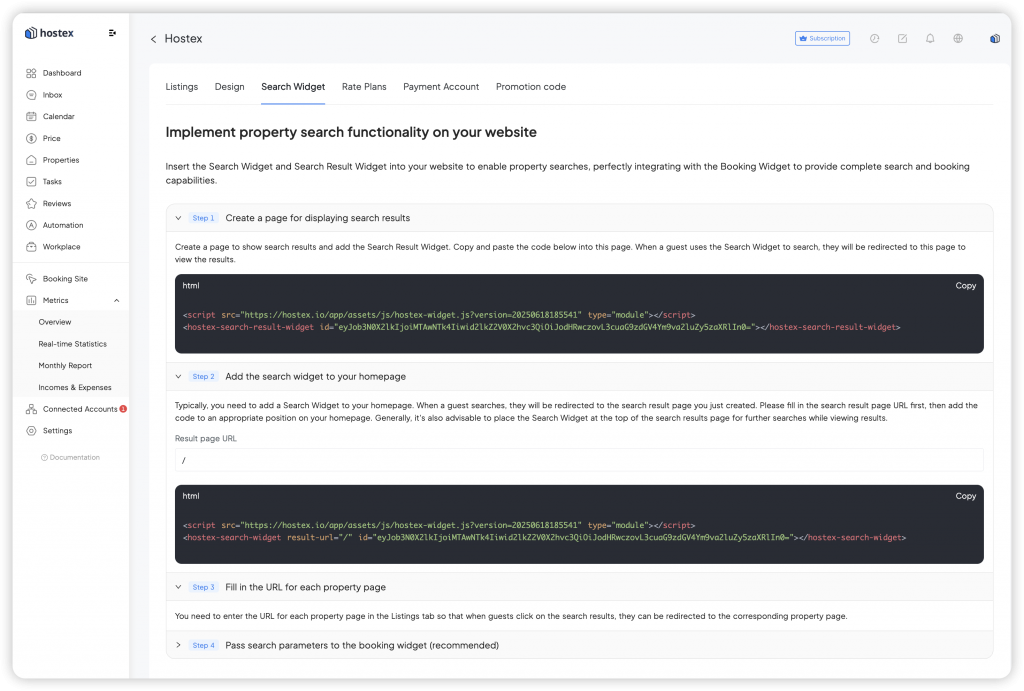1024x691 pixels.
Task: Switch to the Design tab
Action: [230, 87]
